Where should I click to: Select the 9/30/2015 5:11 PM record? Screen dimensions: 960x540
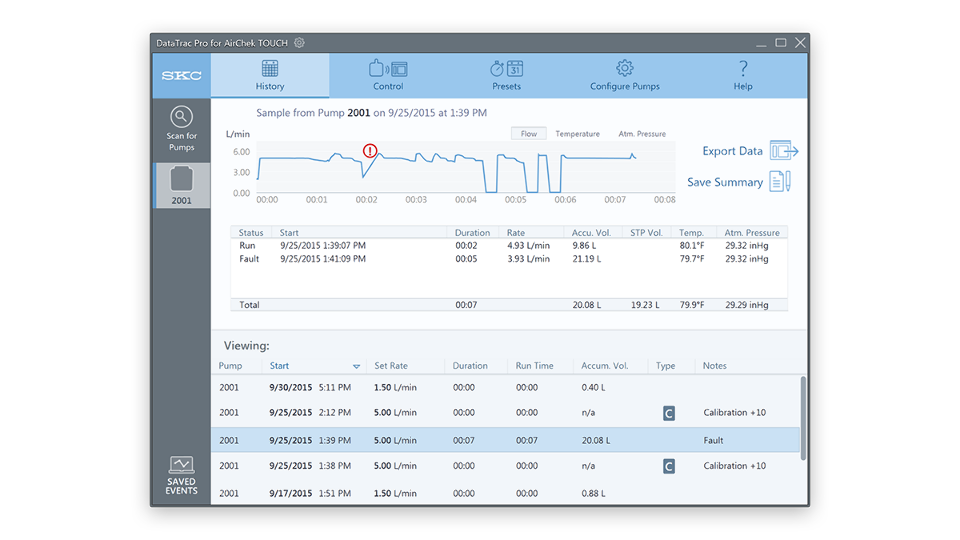point(505,388)
